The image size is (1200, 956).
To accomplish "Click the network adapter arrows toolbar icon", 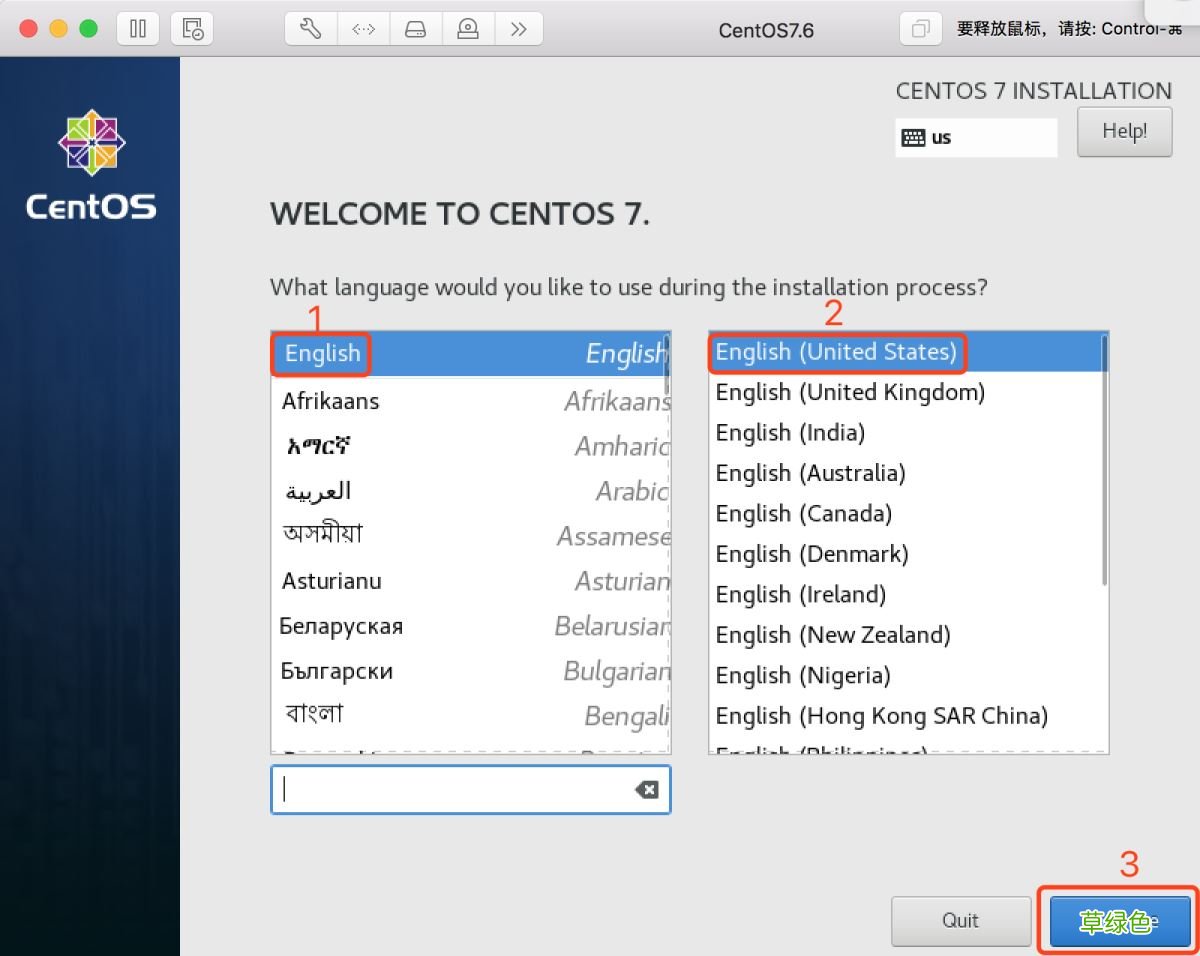I will [x=364, y=28].
